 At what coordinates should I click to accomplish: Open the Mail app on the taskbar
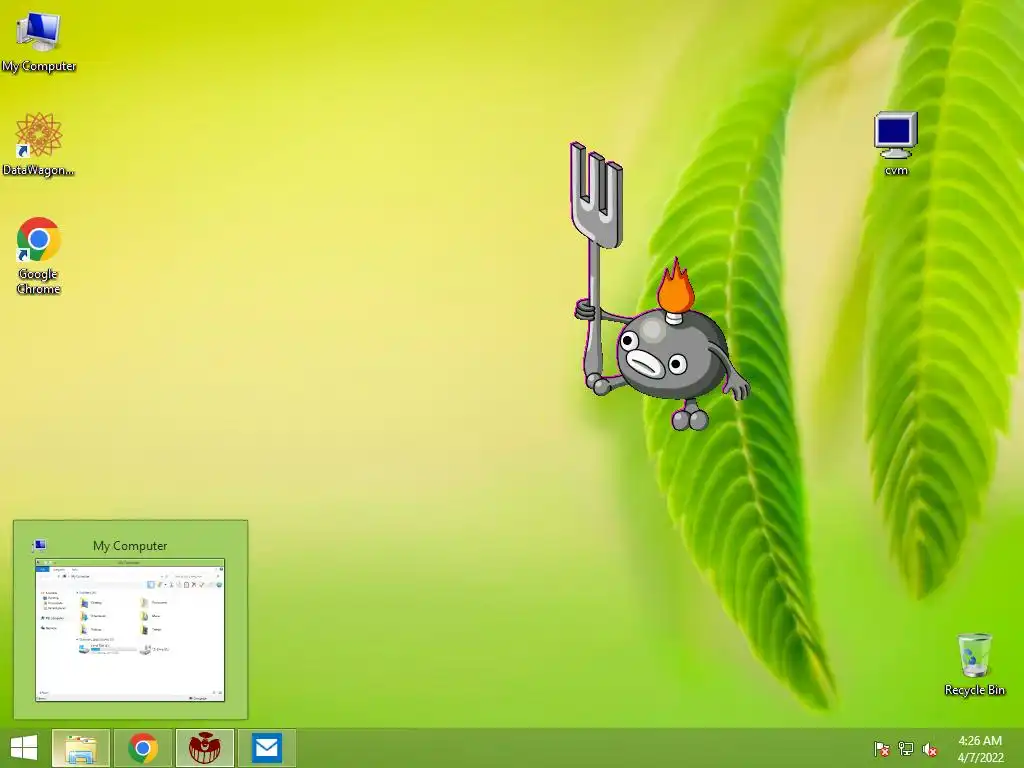point(266,748)
